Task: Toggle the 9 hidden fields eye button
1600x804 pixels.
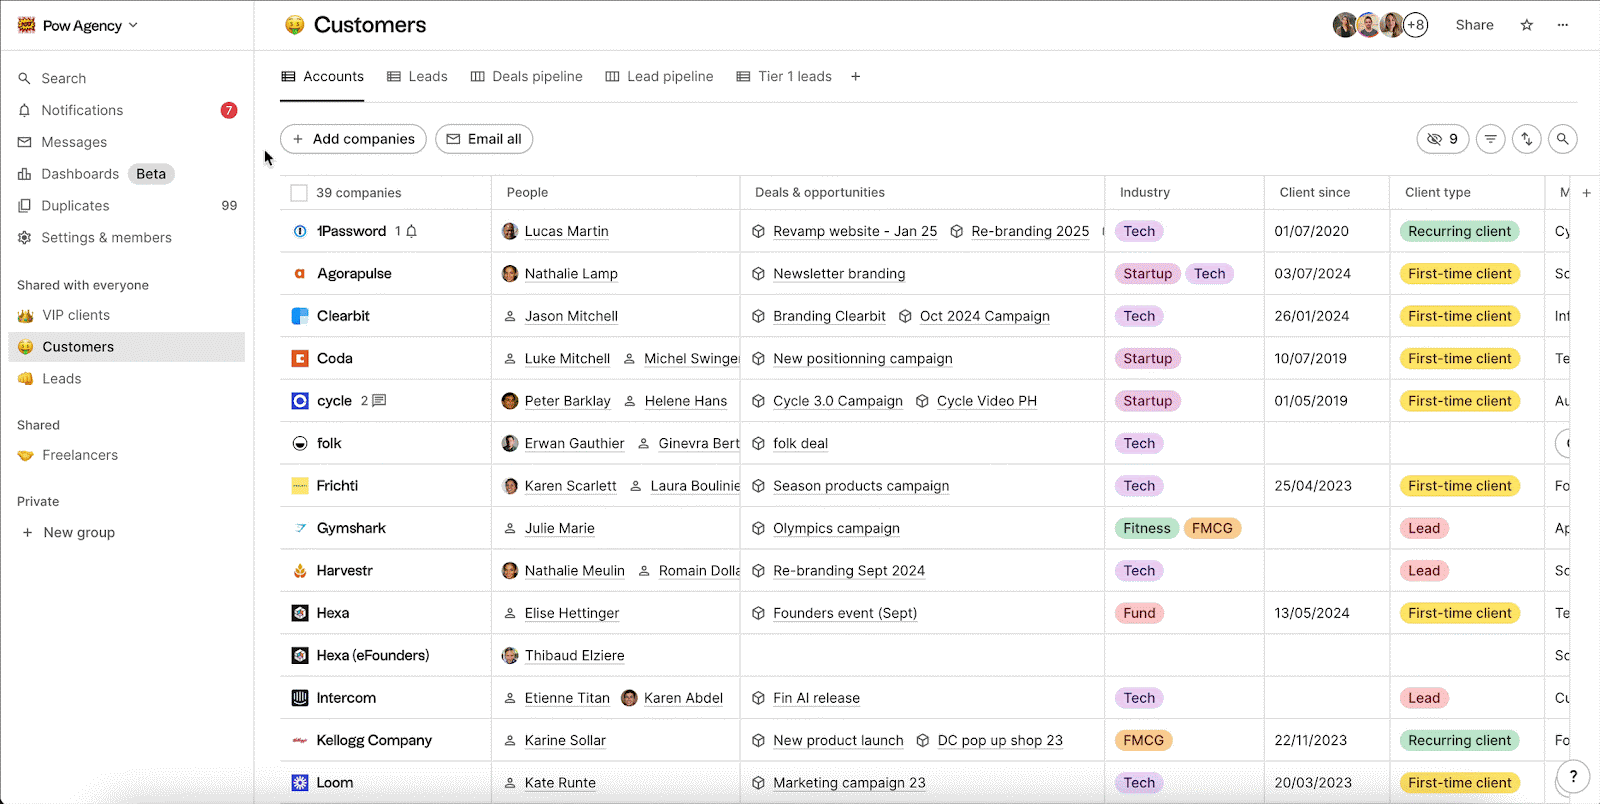Action: click(1442, 139)
